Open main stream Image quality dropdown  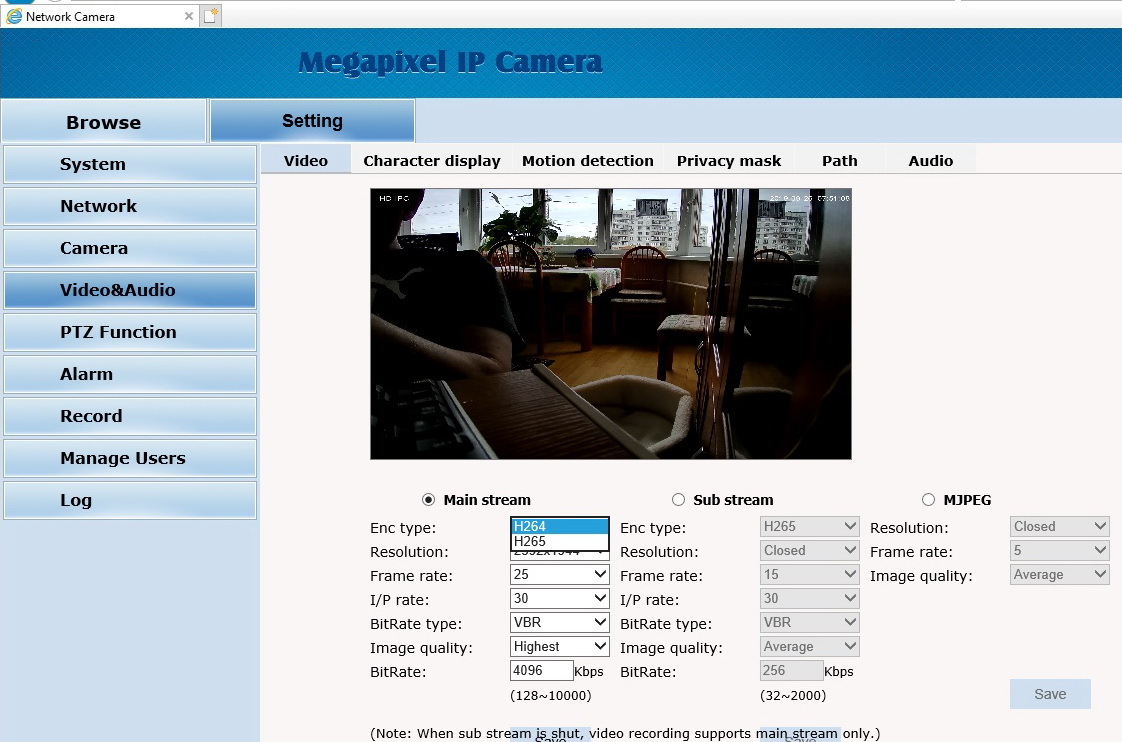[x=559, y=647]
